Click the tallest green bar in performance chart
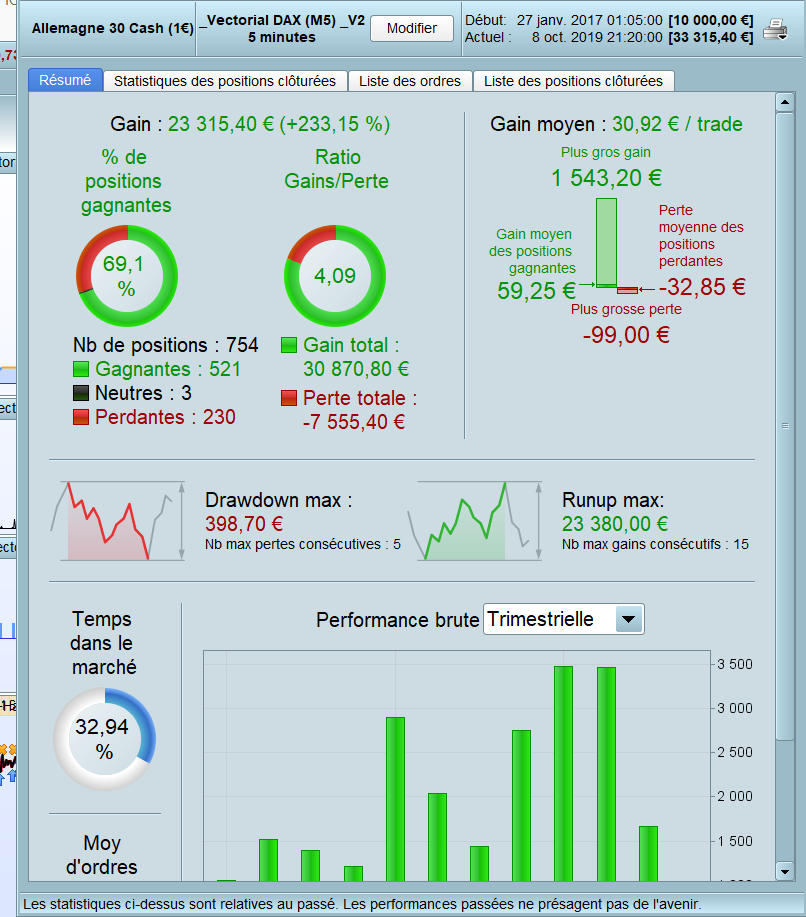The width and height of the screenshot is (806, 917). click(x=563, y=774)
